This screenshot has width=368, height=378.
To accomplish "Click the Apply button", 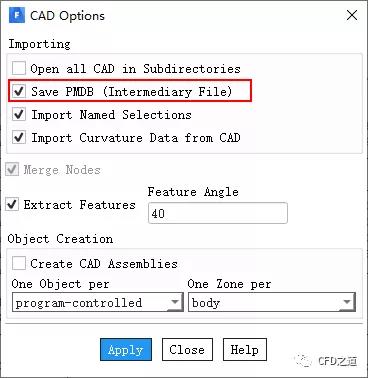I will click(x=126, y=350).
